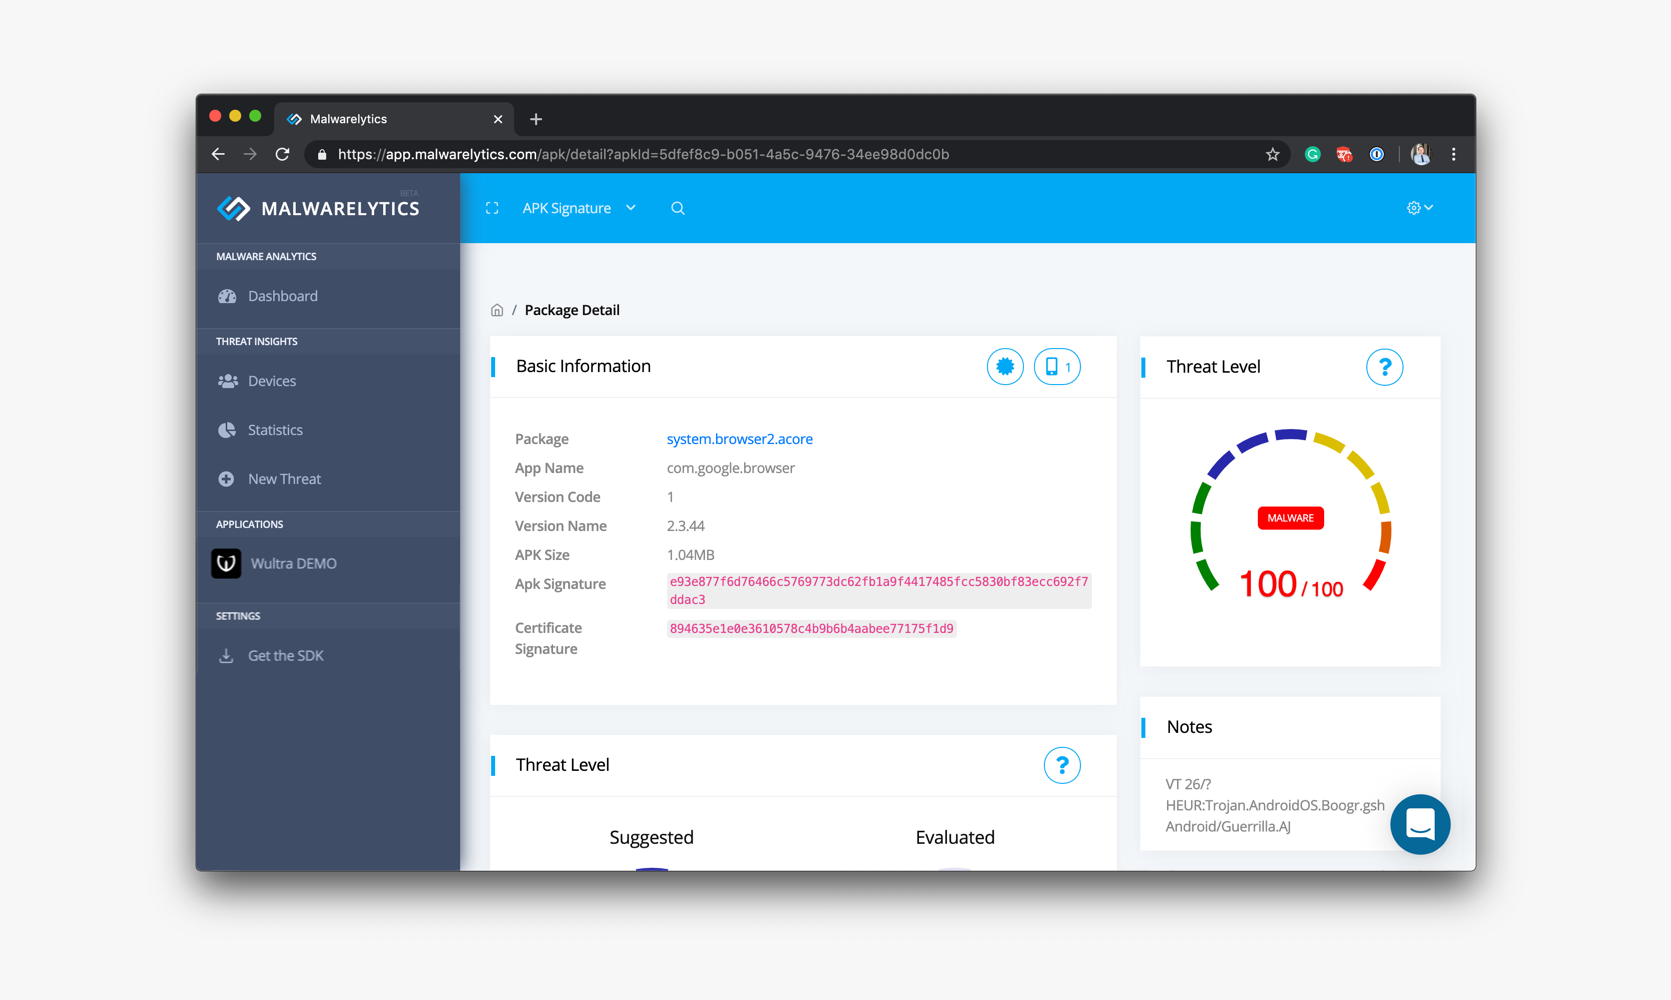Click the Notes text VT 26/?
The width and height of the screenshot is (1671, 1000).
(x=1188, y=784)
